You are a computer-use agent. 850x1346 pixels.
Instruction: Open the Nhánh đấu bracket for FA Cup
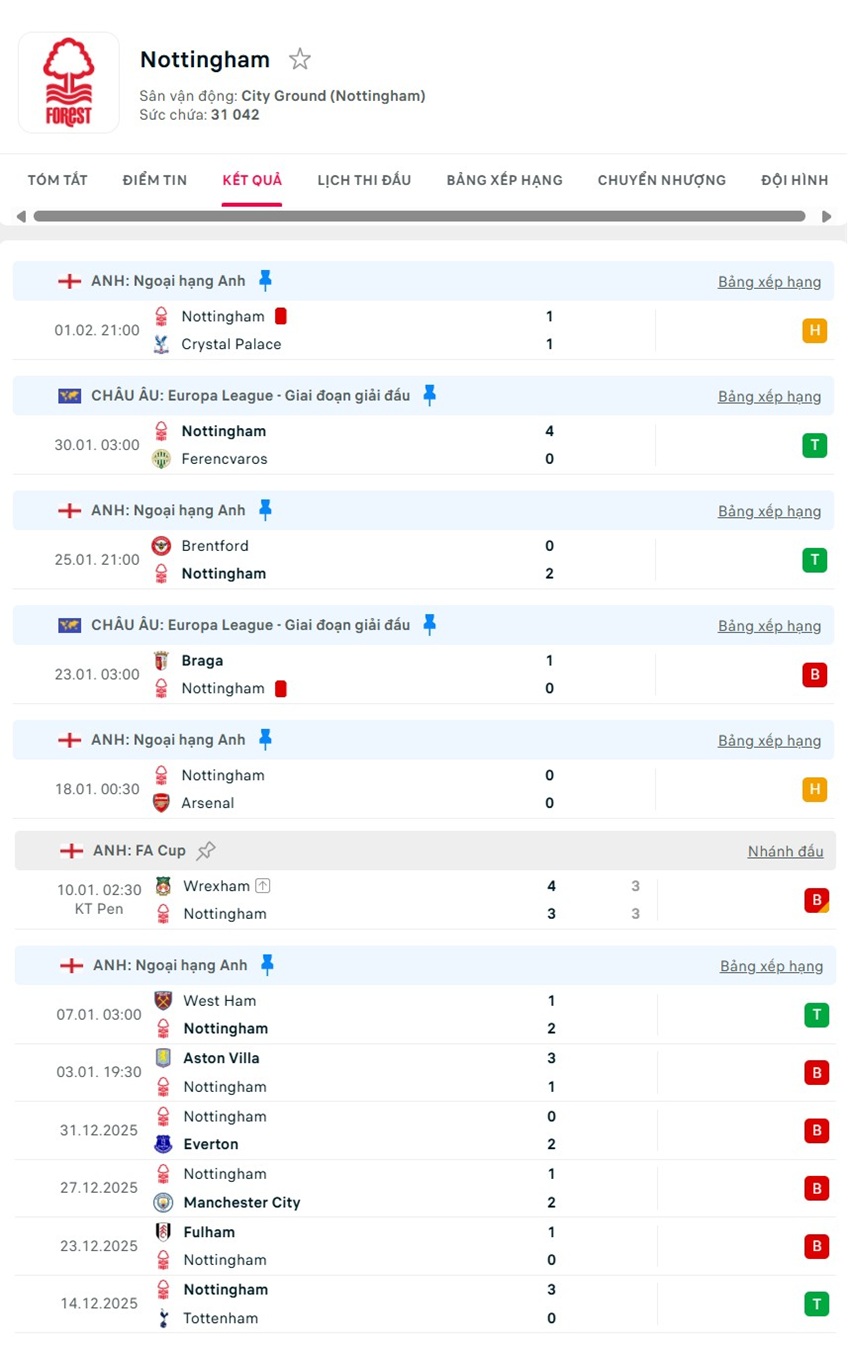click(x=784, y=851)
